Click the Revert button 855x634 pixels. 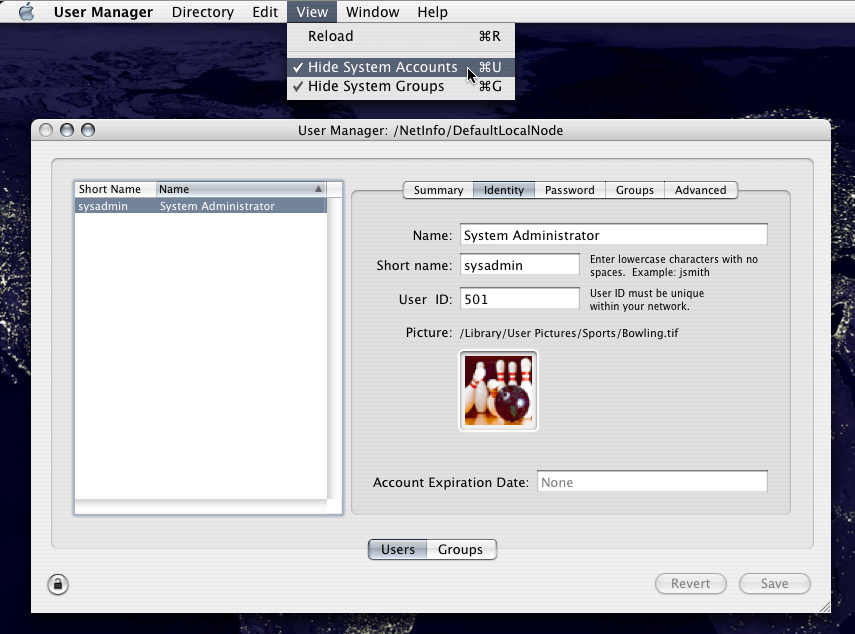[690, 583]
